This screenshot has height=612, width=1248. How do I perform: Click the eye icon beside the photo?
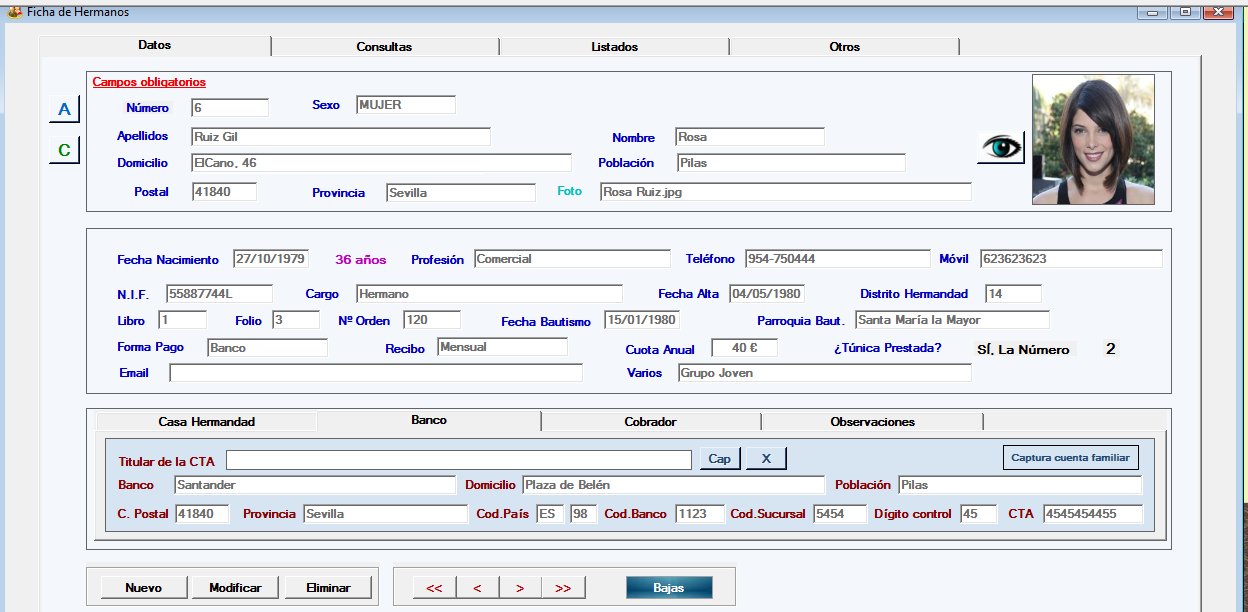click(1001, 147)
